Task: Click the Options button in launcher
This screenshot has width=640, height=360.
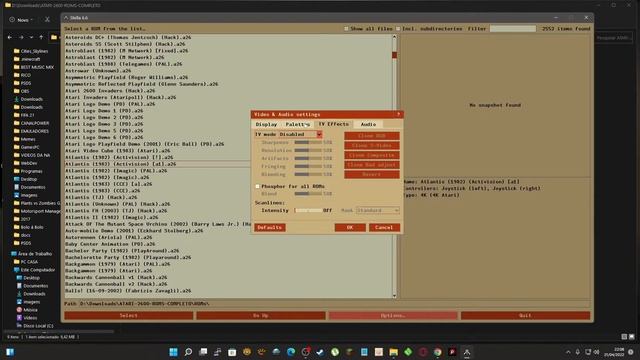Action: (393, 316)
